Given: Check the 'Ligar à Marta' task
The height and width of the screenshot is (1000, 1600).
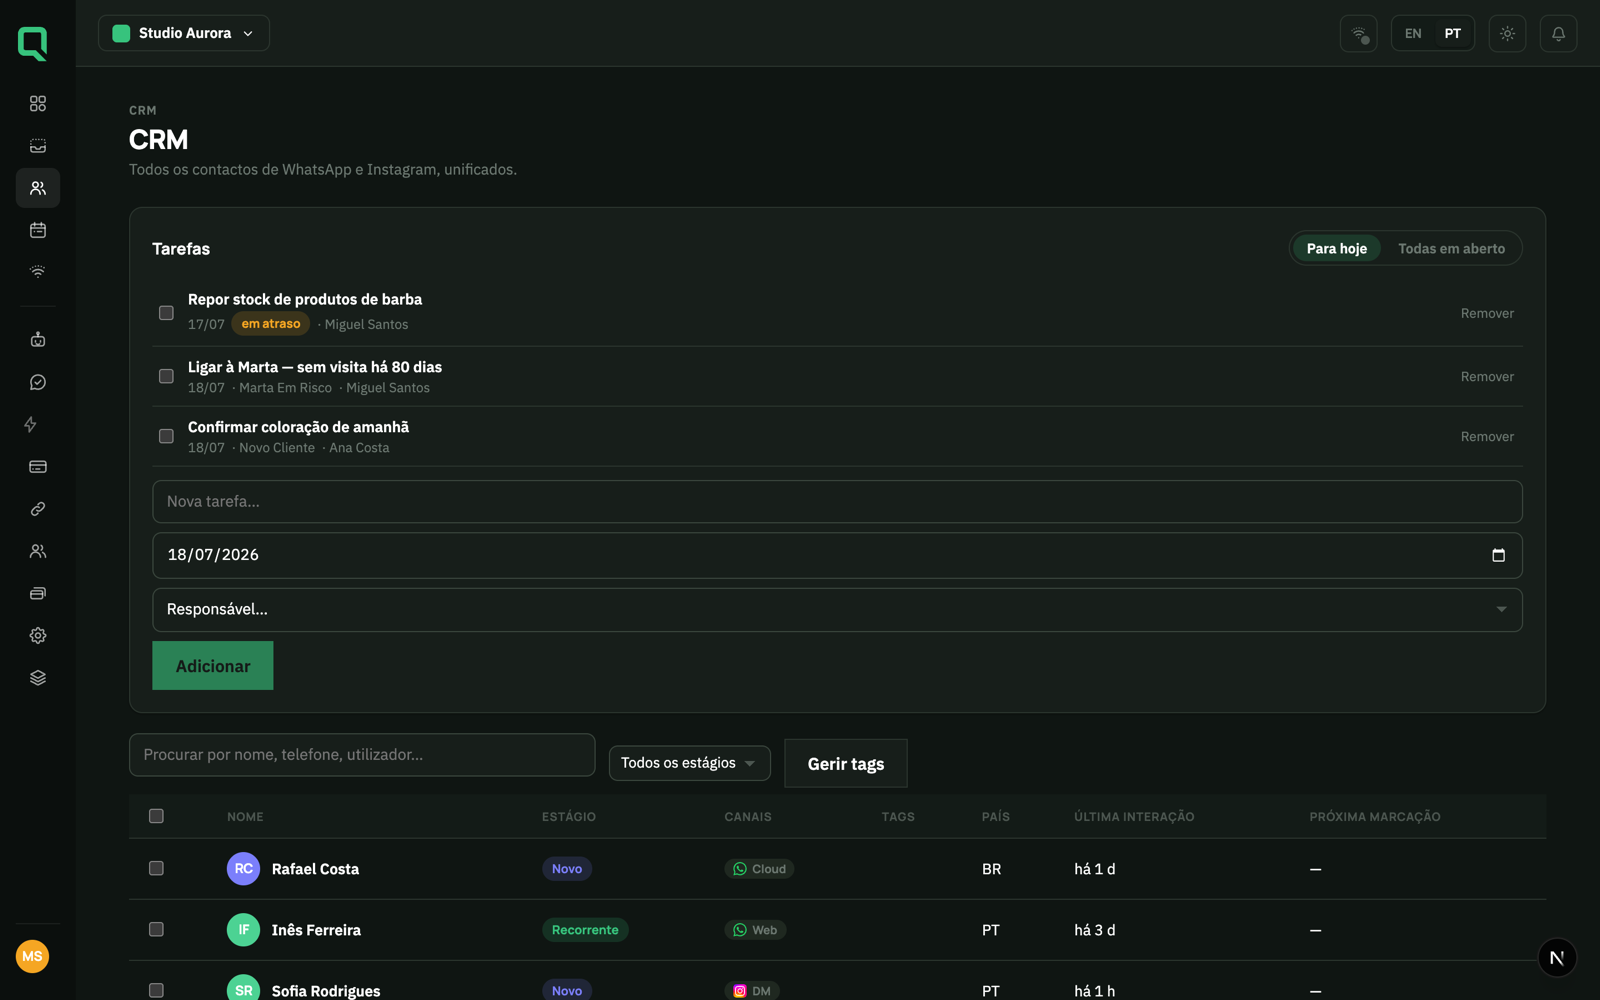Looking at the screenshot, I should (166, 376).
